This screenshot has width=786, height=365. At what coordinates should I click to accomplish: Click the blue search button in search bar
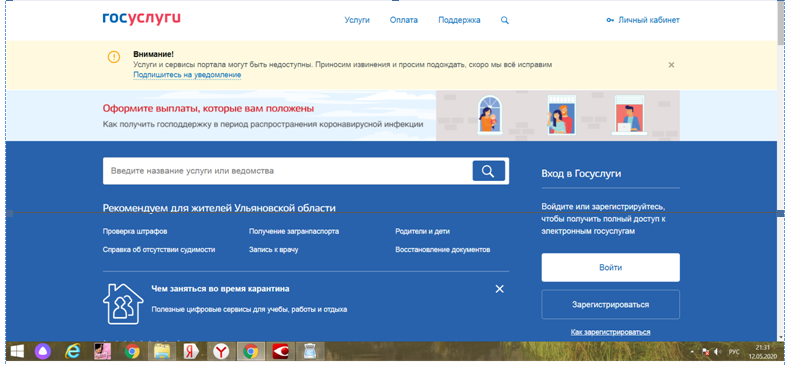tap(489, 171)
